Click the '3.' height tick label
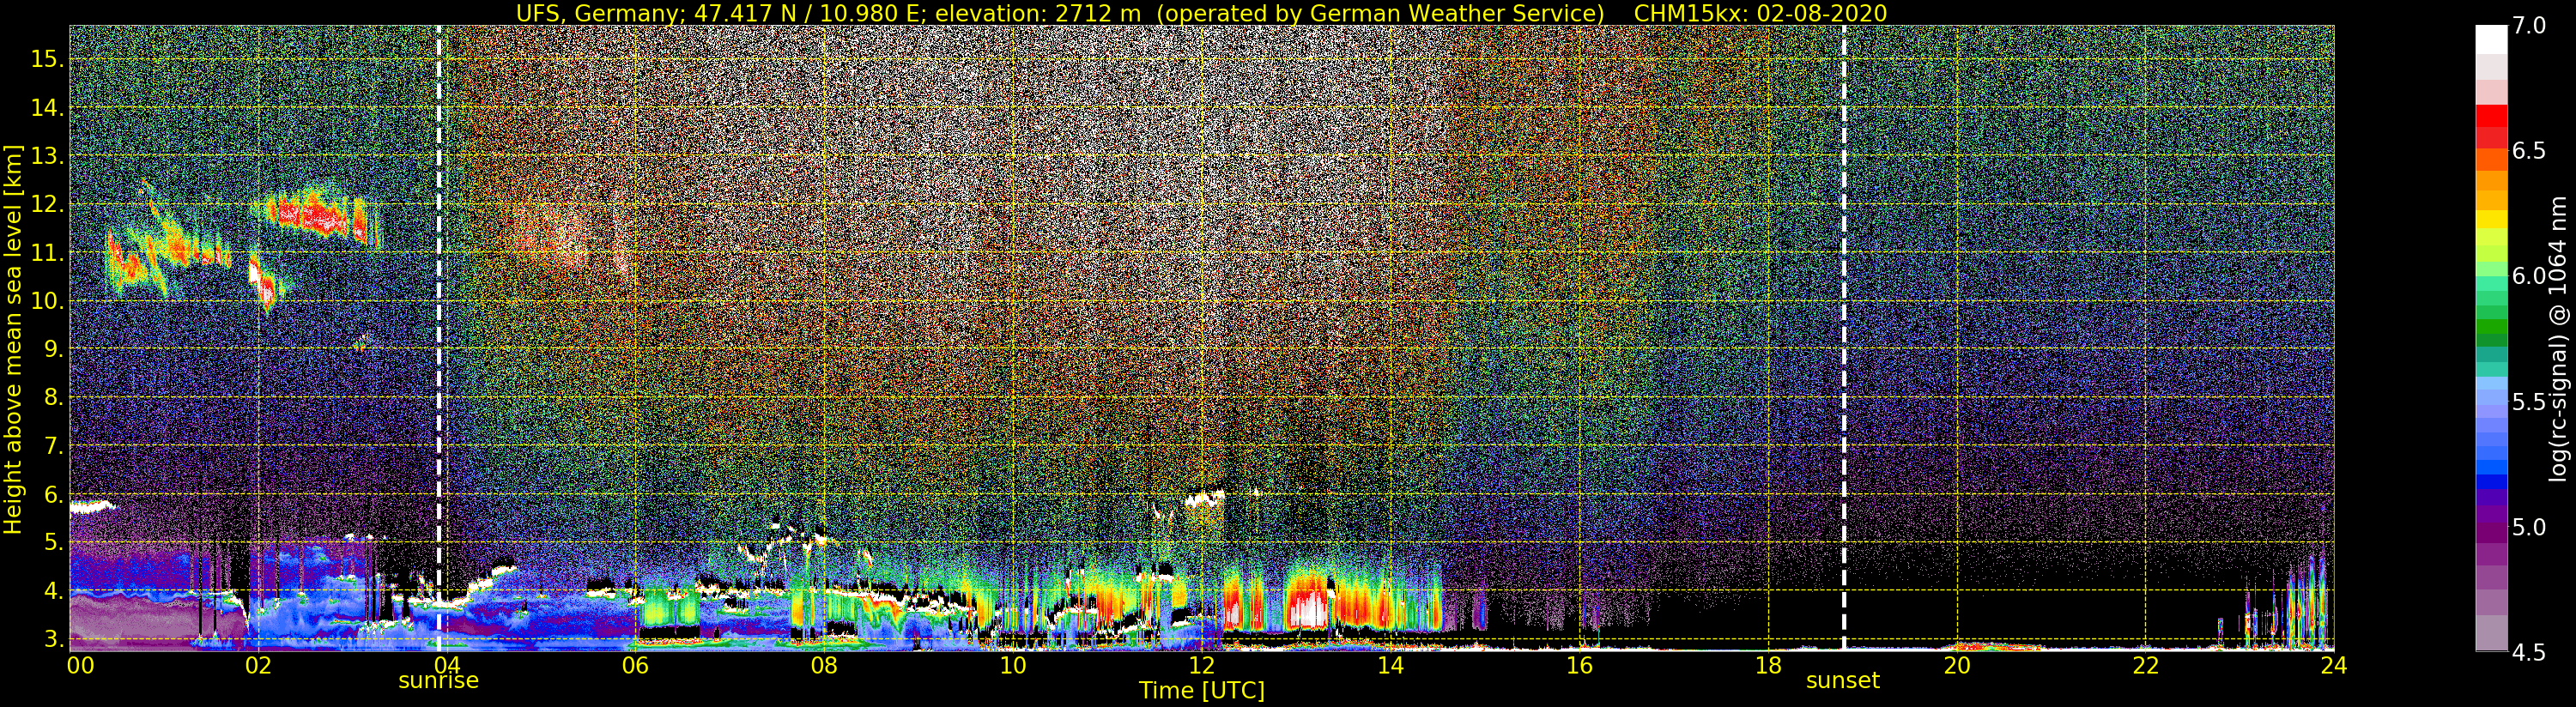2576x707 pixels. pos(53,638)
